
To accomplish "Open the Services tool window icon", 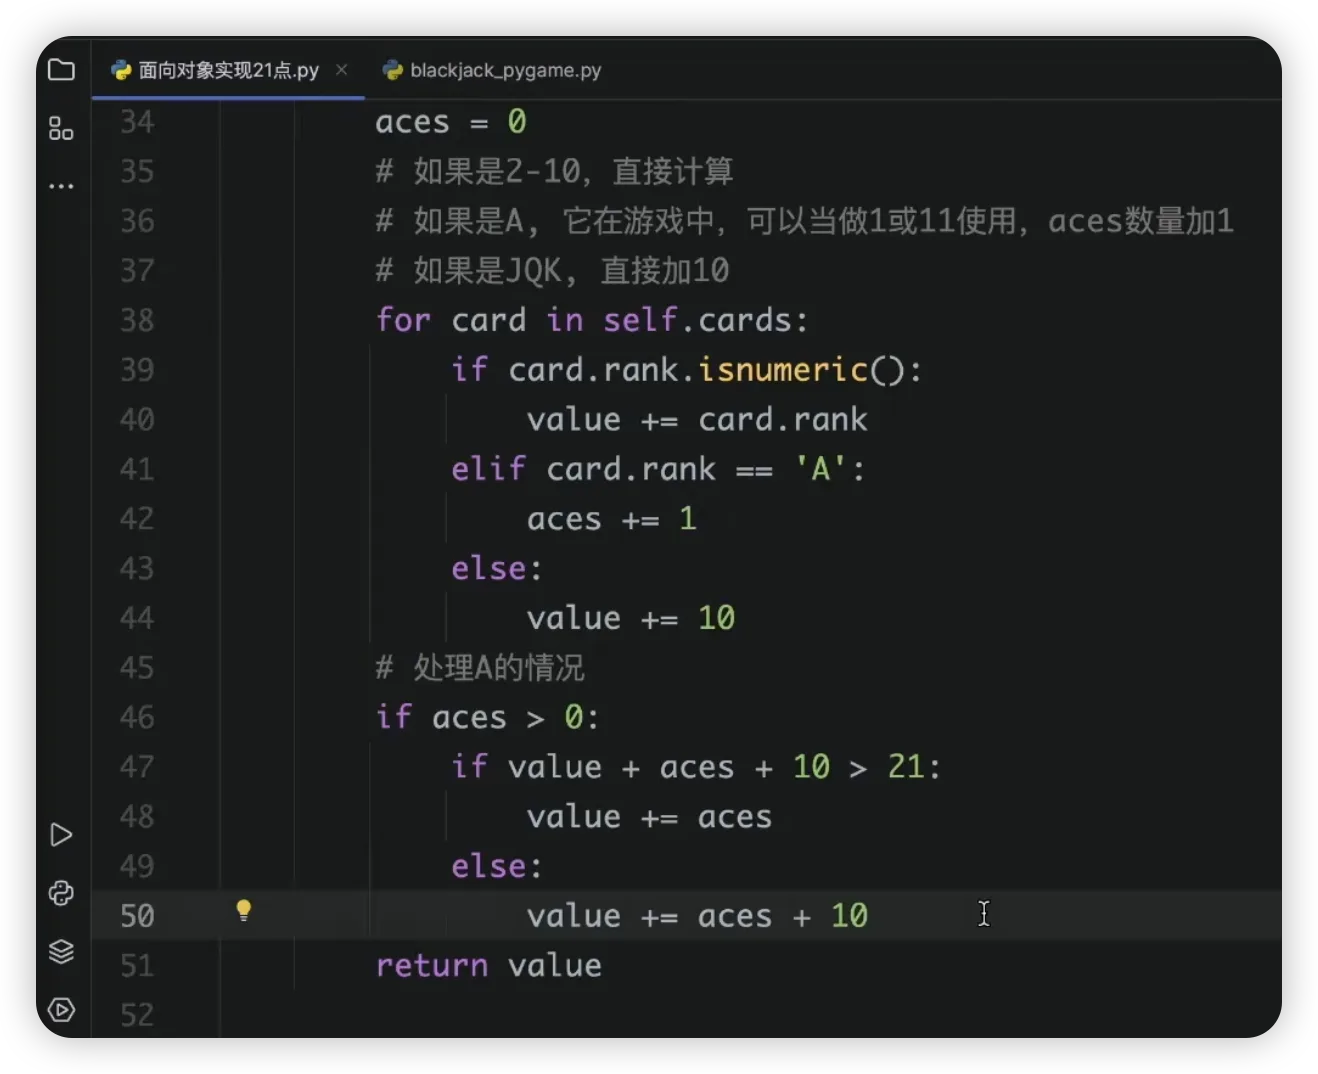I will pos(61,1010).
